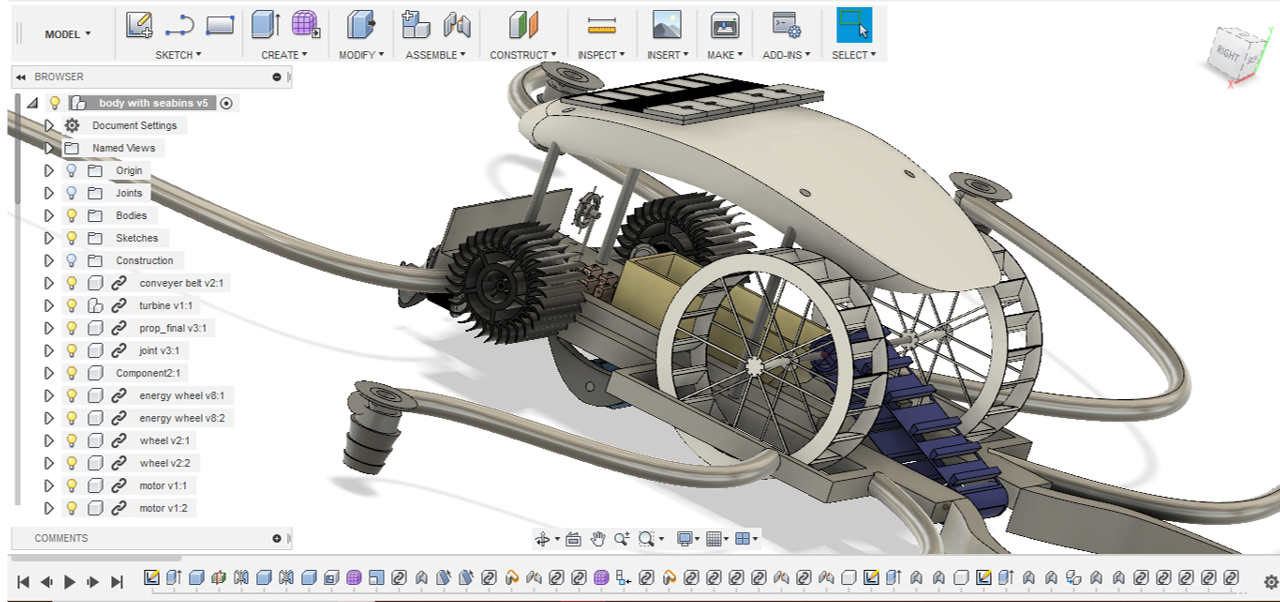The image size is (1280, 602).
Task: Open the MODEL workspace dropdown
Action: [68, 34]
